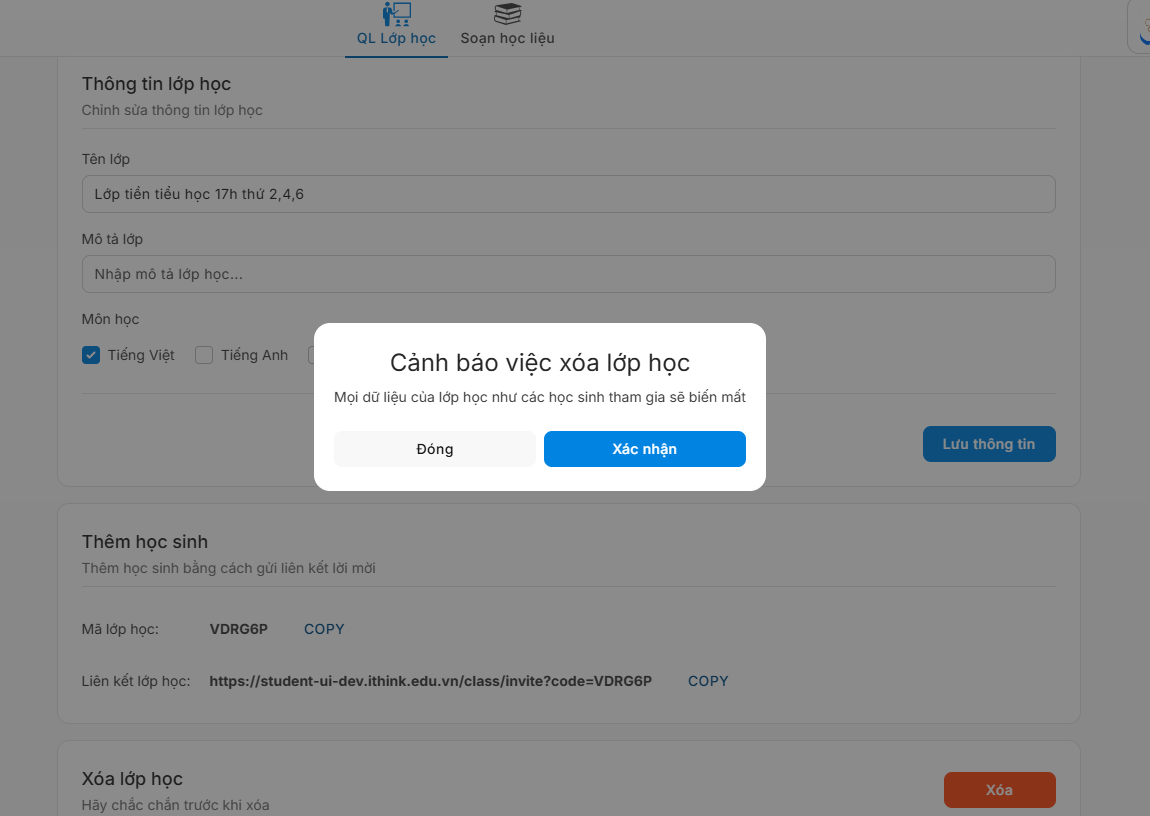Image resolution: width=1150 pixels, height=816 pixels.
Task: Switch to the Soạn học liệu tab
Action: click(x=506, y=38)
